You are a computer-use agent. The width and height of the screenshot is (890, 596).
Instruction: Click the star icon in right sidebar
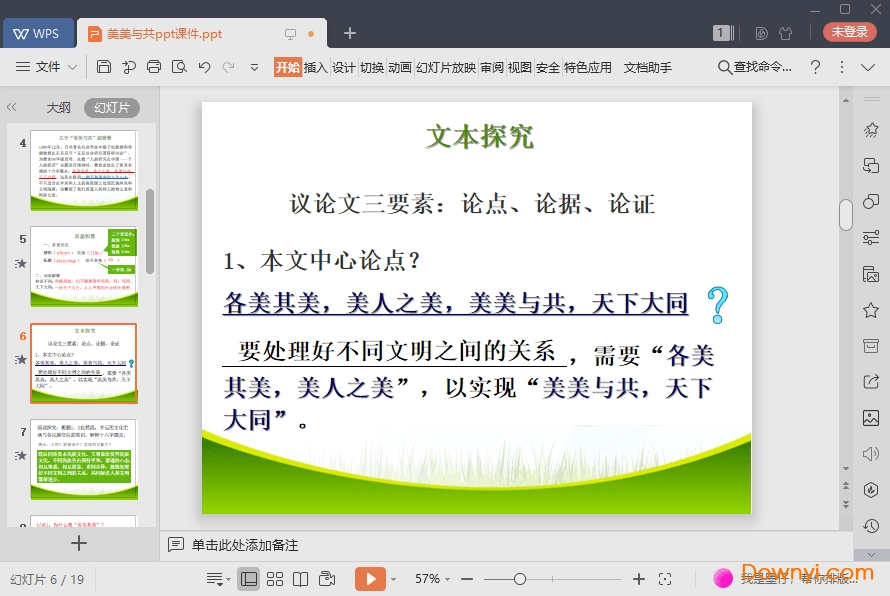pos(871,310)
